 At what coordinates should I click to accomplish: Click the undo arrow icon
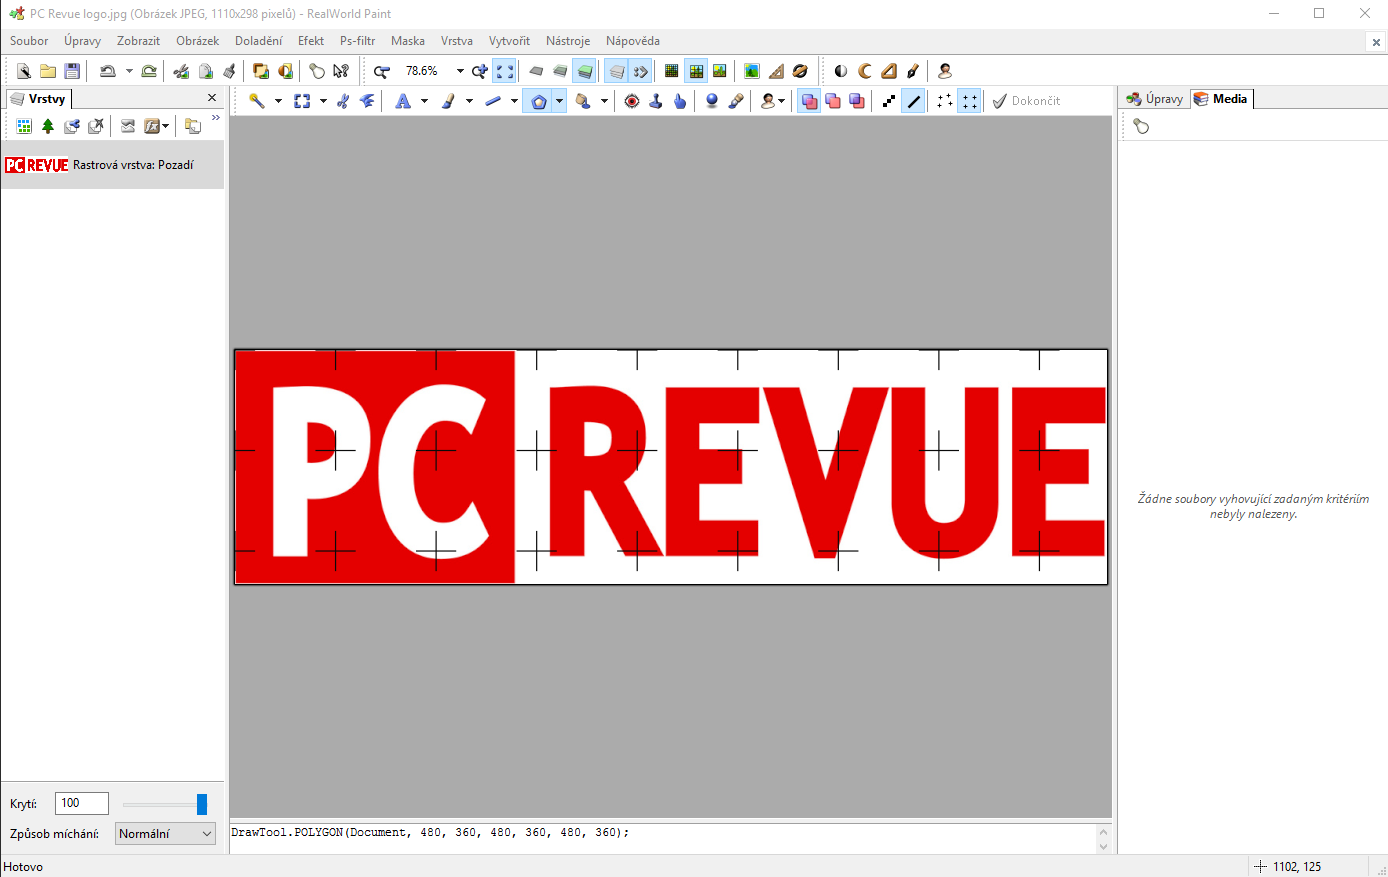coord(107,71)
